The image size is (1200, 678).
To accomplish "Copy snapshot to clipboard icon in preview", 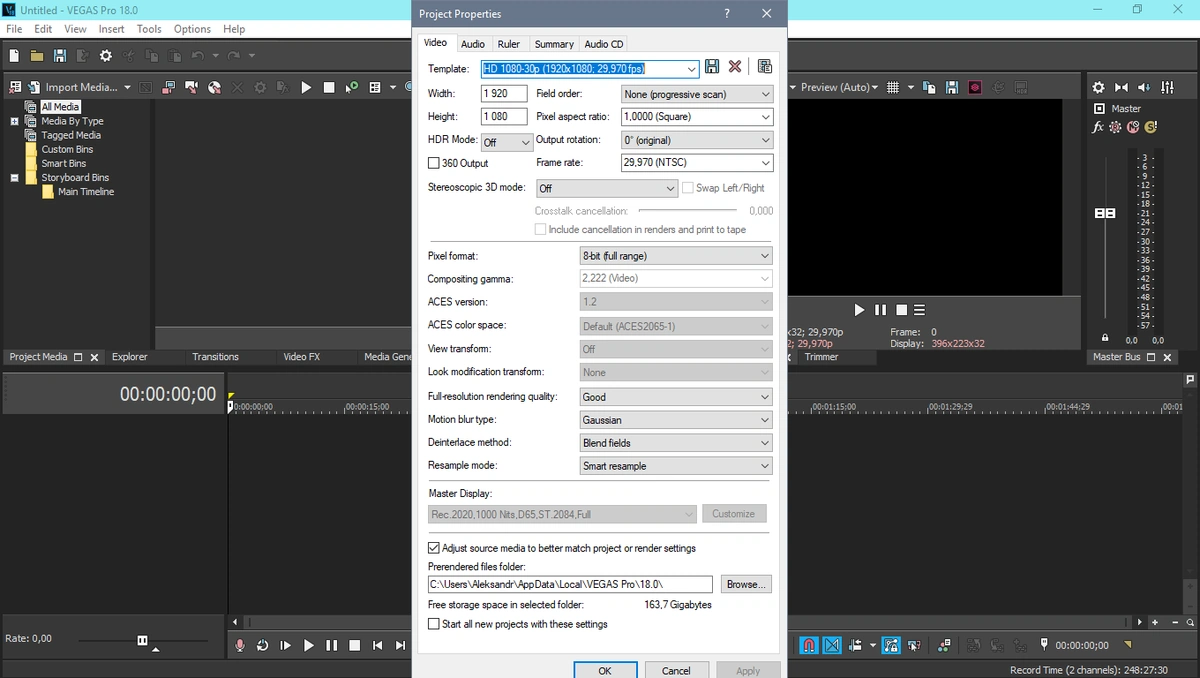I will (929, 87).
